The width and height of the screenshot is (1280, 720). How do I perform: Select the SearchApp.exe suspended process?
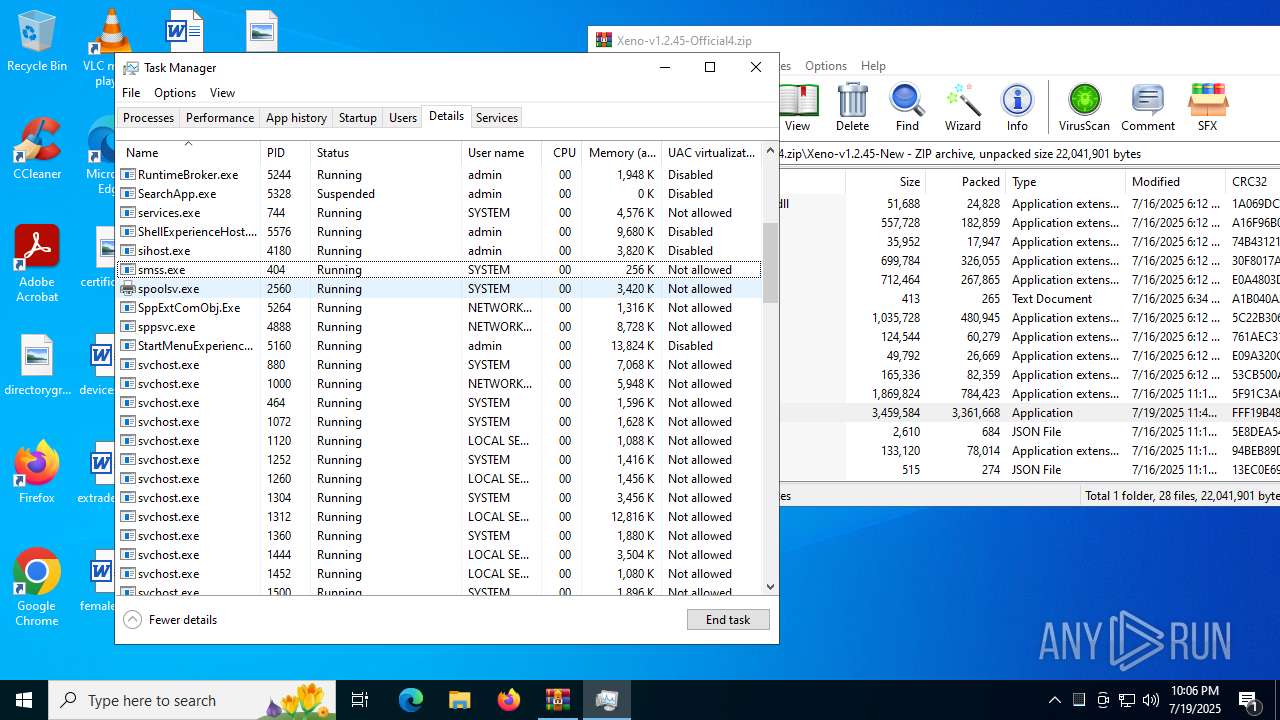click(439, 194)
